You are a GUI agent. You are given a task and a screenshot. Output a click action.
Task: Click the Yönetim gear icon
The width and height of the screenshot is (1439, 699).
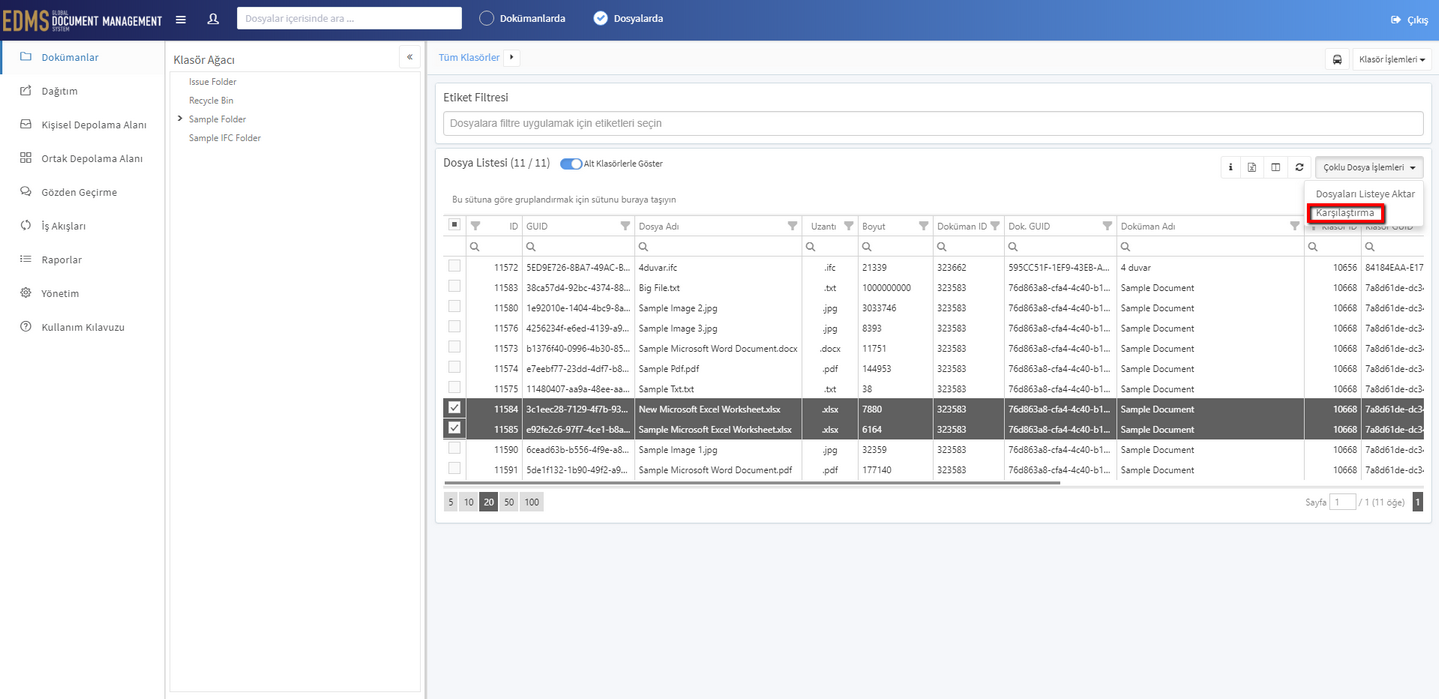26,293
